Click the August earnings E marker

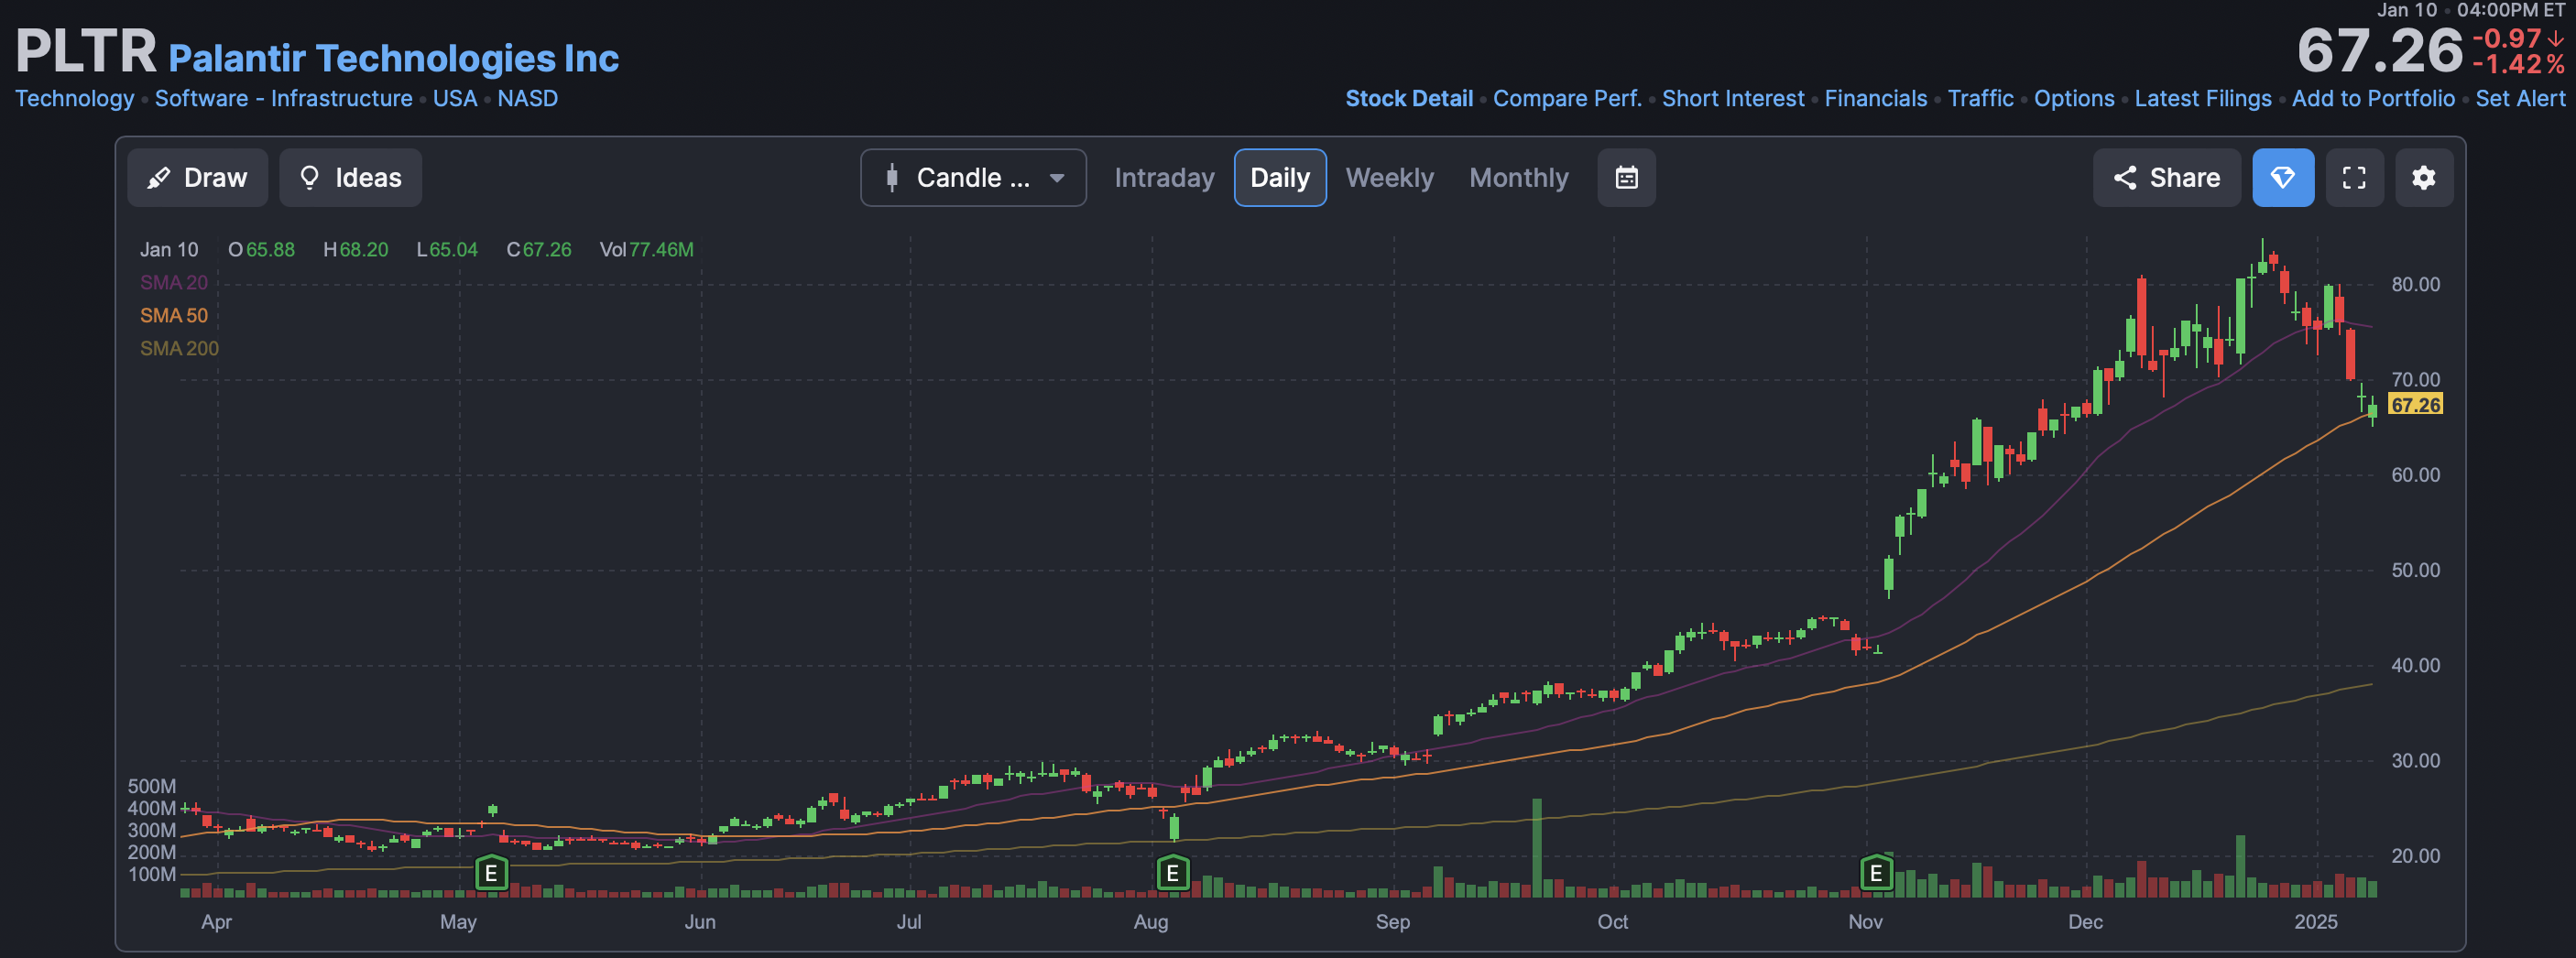point(1172,873)
